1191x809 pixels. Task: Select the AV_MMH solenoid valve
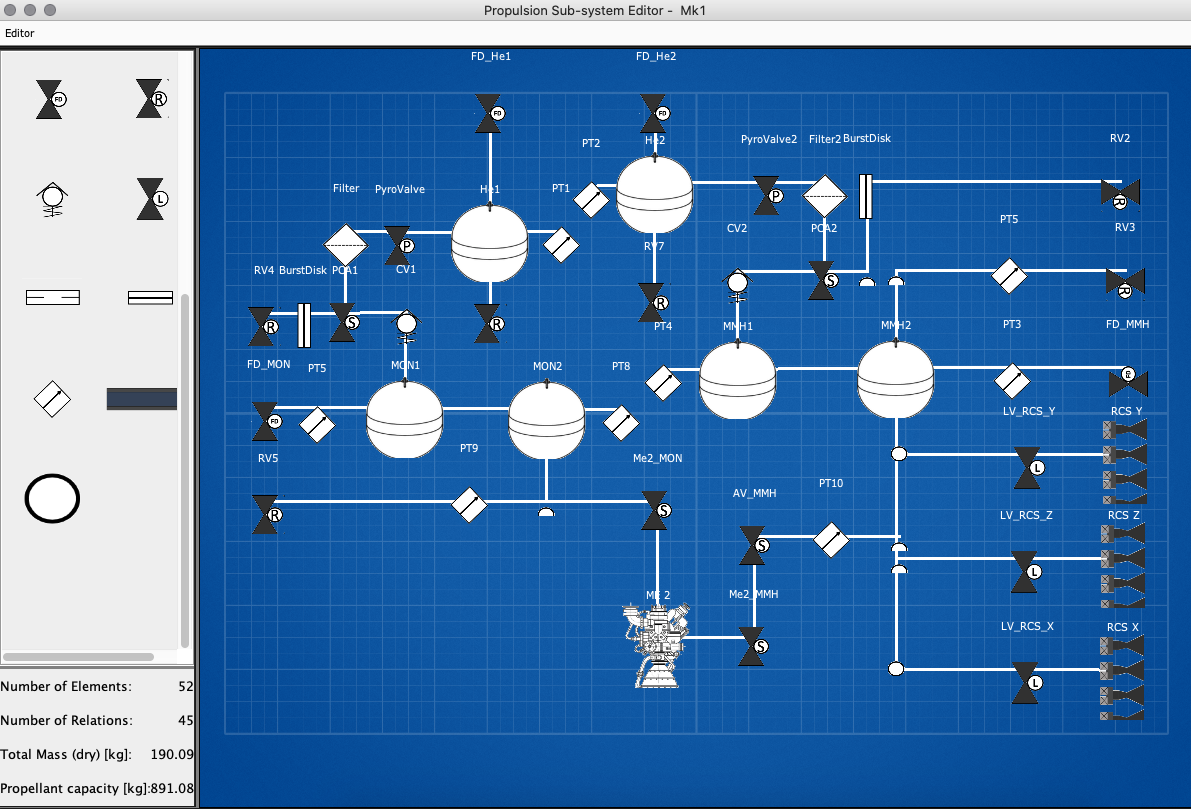tap(754, 545)
